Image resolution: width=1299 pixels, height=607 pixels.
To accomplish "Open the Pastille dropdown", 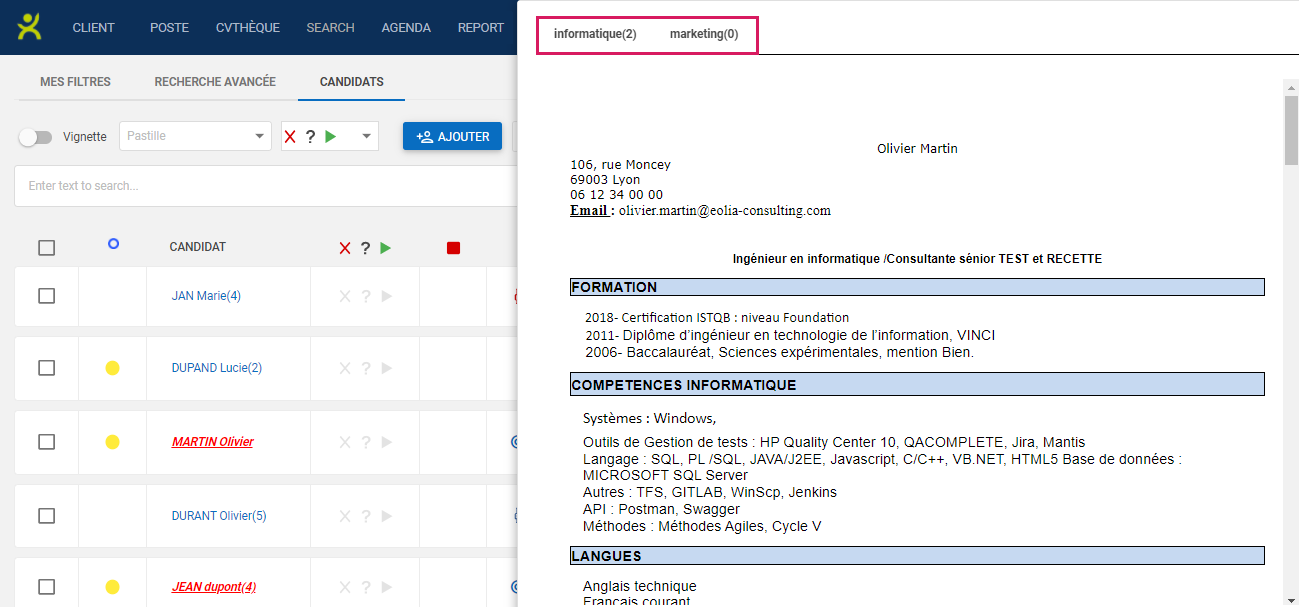I will 195,136.
